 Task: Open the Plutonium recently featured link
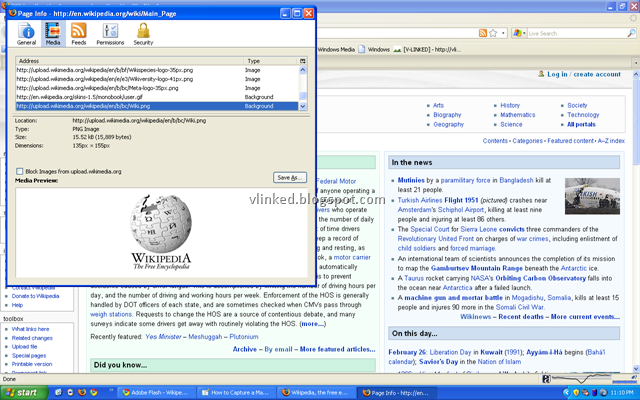tap(244, 337)
